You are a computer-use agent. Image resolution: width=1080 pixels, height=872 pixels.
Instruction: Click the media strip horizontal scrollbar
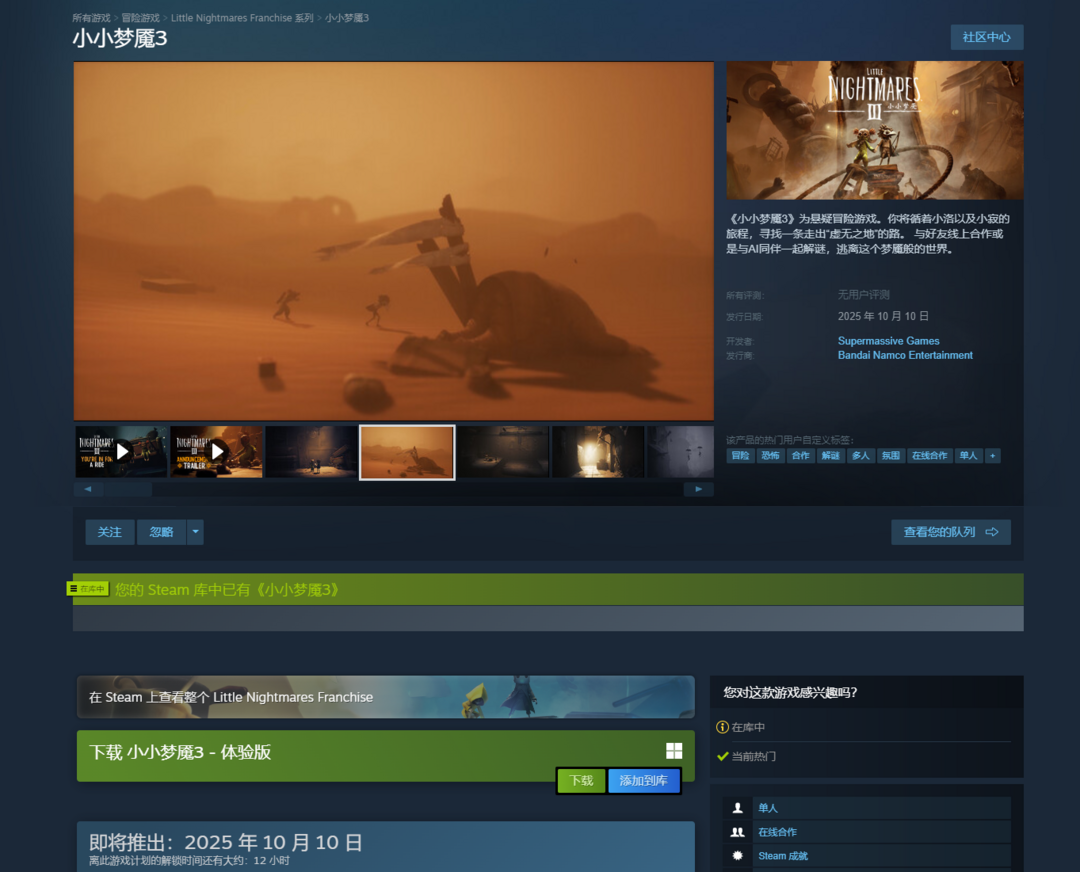[128, 489]
